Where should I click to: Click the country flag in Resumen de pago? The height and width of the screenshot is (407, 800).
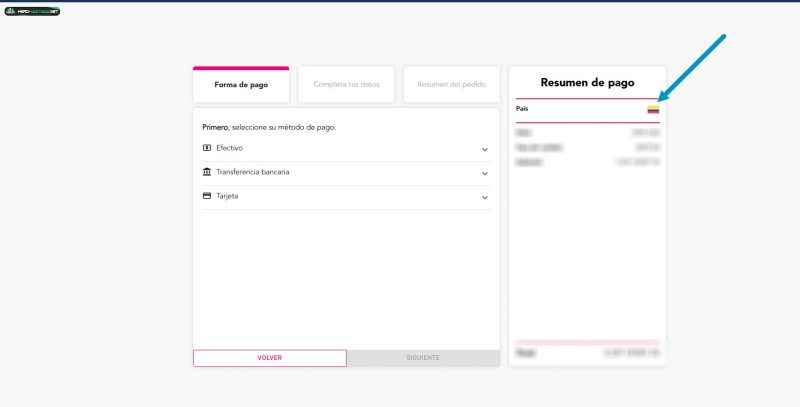pyautogui.click(x=653, y=109)
